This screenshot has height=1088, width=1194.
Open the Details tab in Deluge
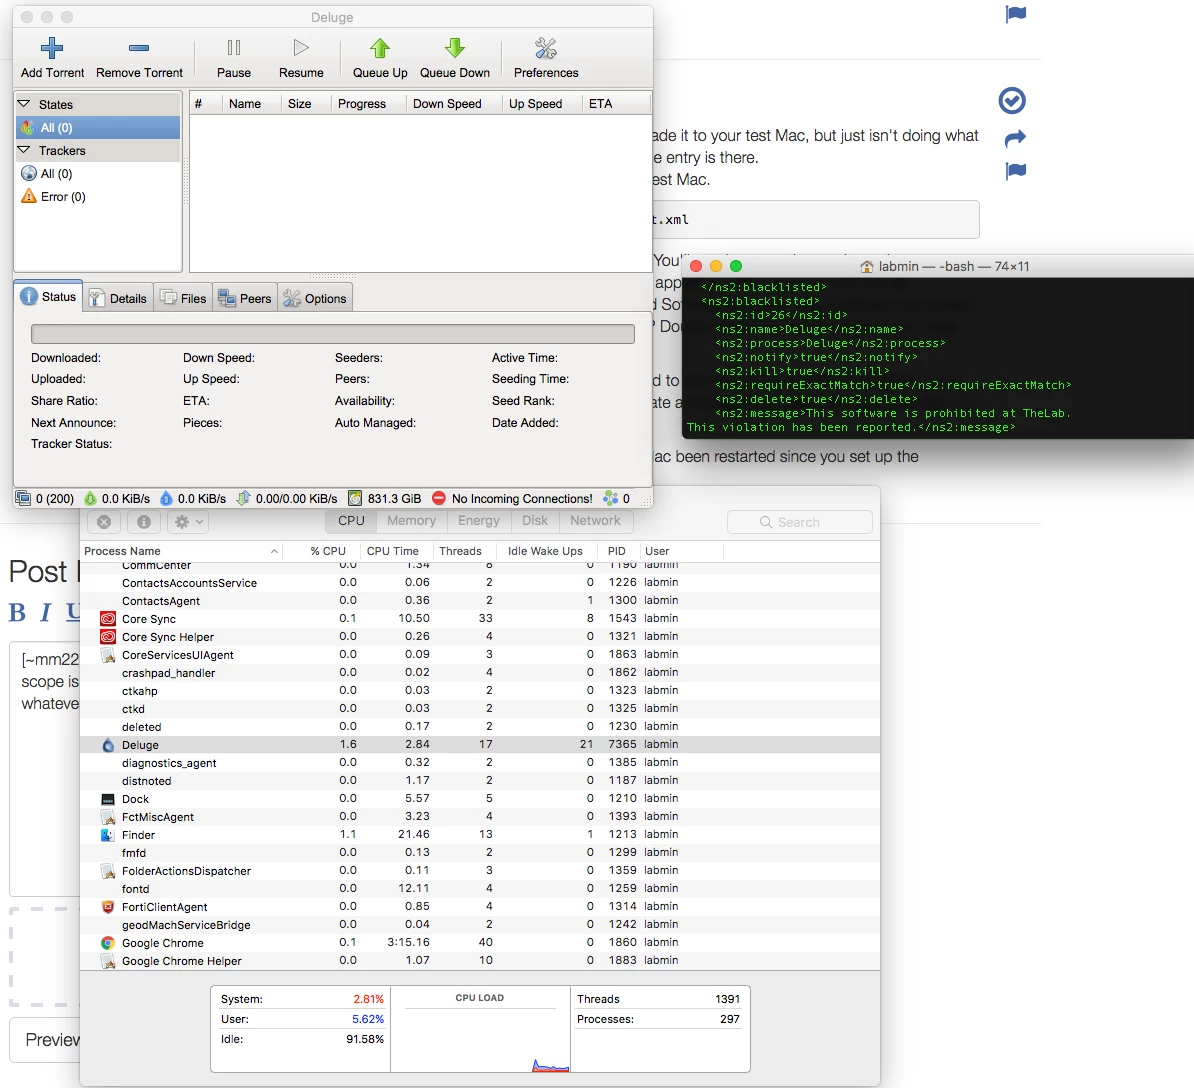[118, 298]
